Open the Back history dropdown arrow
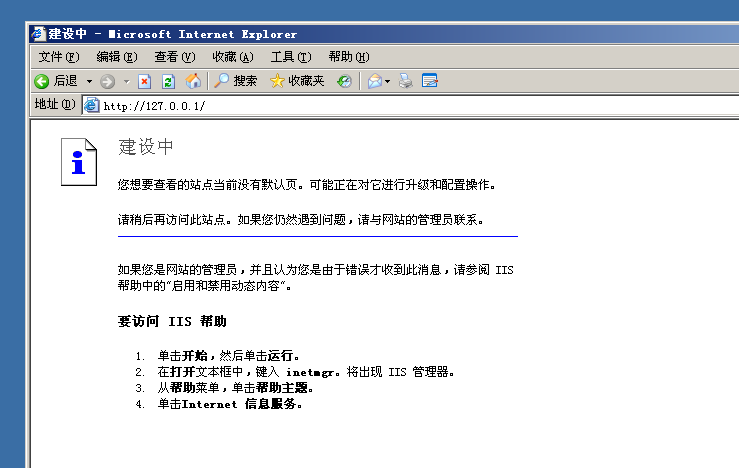Viewport: 739px width, 468px height. point(90,82)
